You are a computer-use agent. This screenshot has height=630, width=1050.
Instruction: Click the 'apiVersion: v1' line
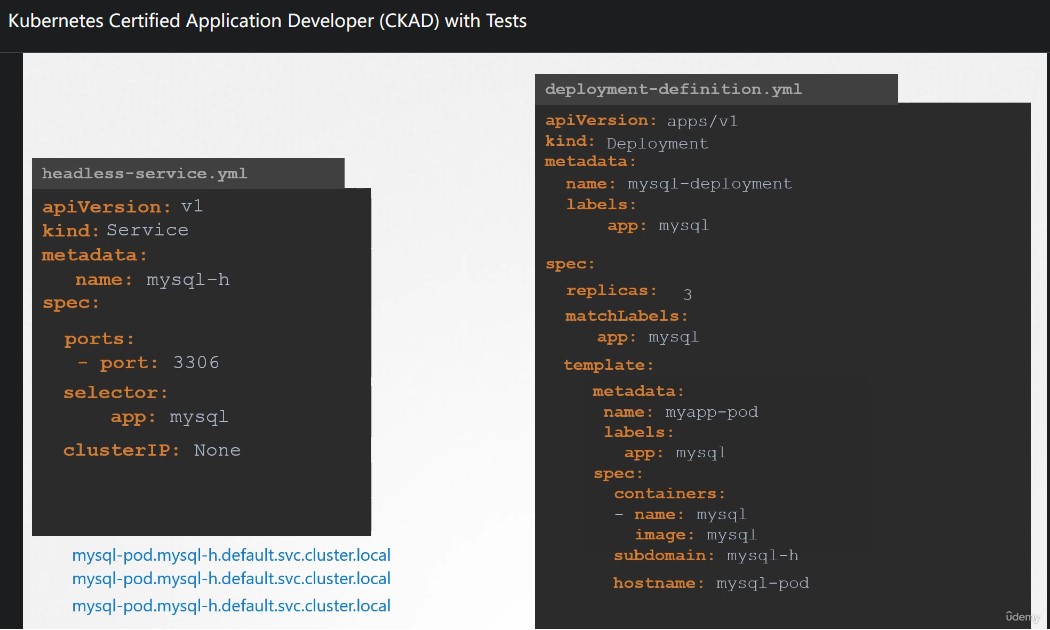point(123,206)
